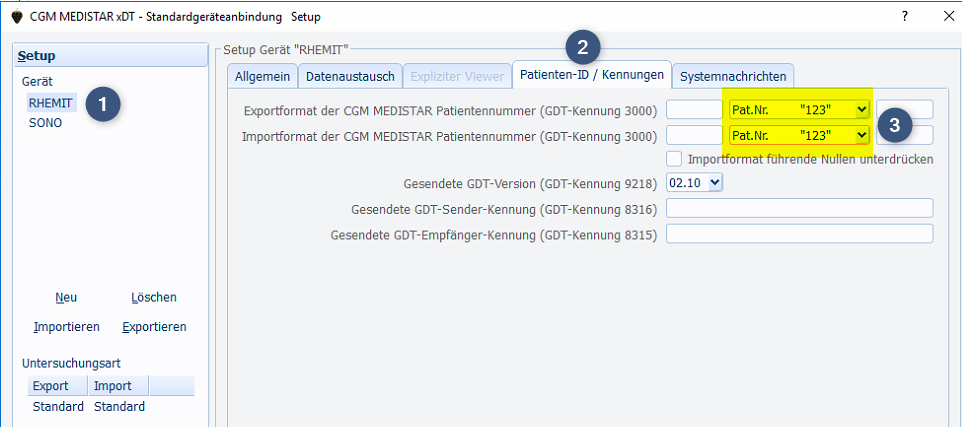Click the CGM MEDISTAR app icon in title bar

(x=16, y=17)
